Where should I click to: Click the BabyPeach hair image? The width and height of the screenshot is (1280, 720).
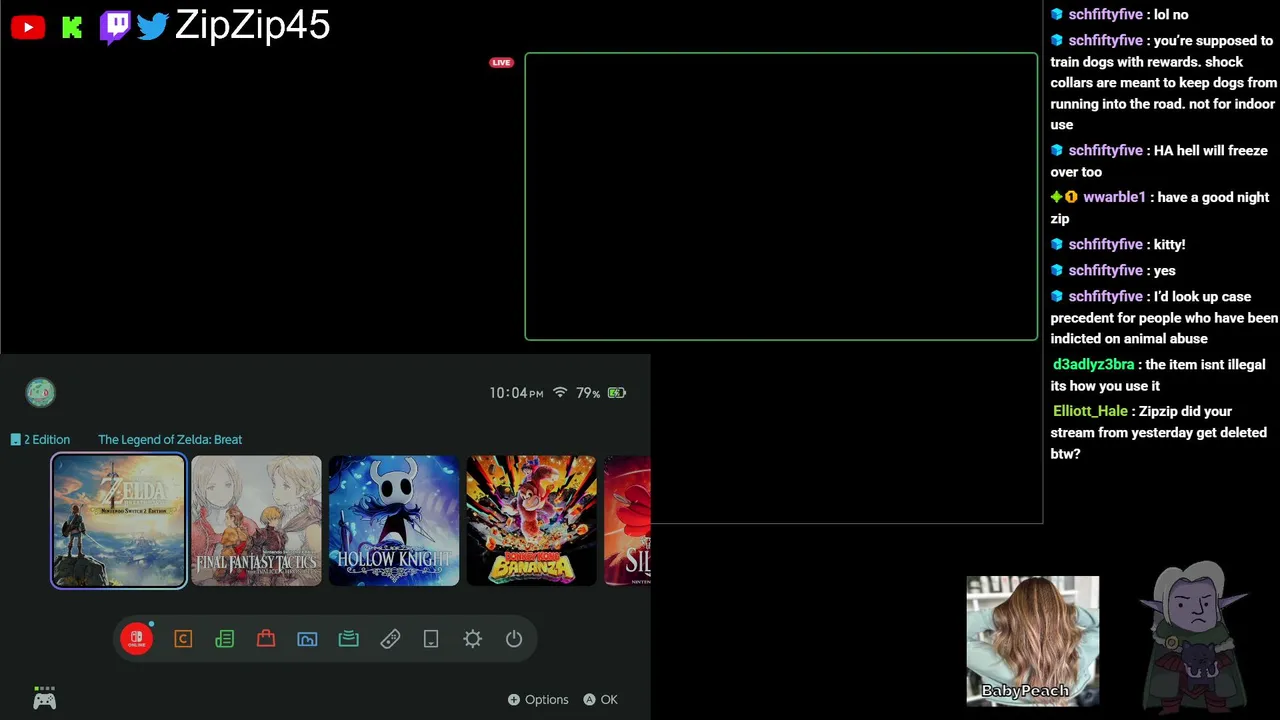coord(1033,641)
